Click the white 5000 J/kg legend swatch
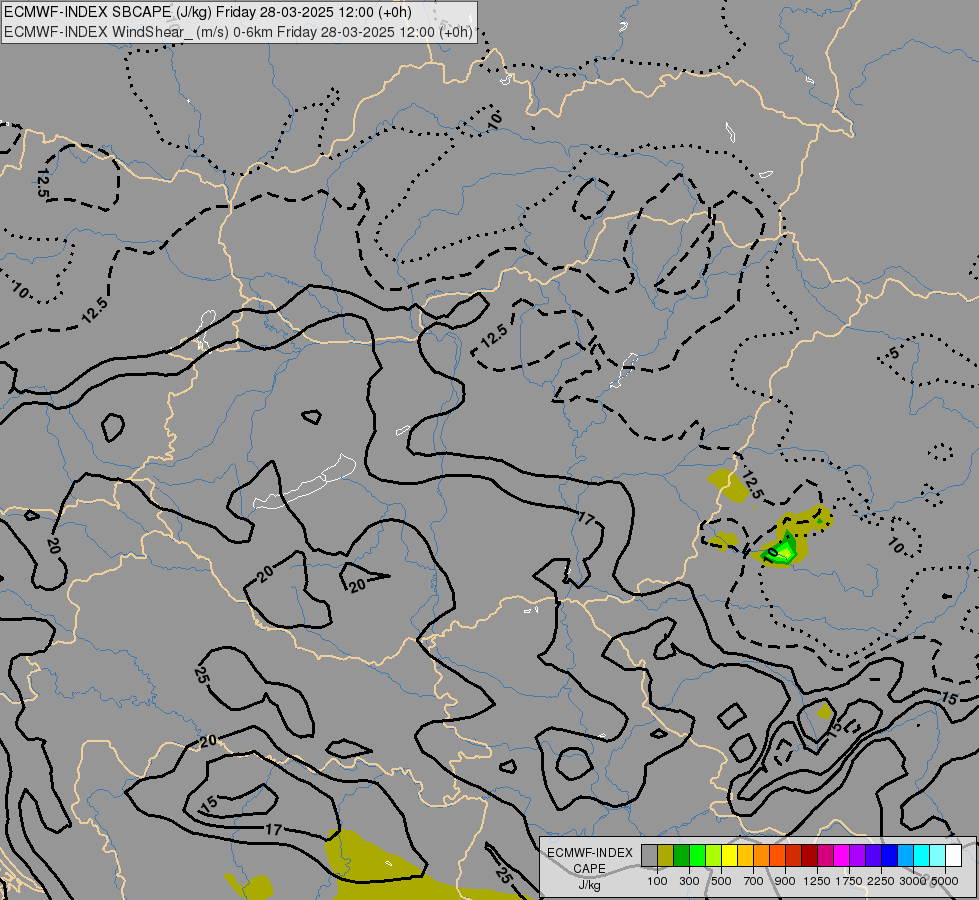Viewport: 979px width, 900px height. pos(953,856)
